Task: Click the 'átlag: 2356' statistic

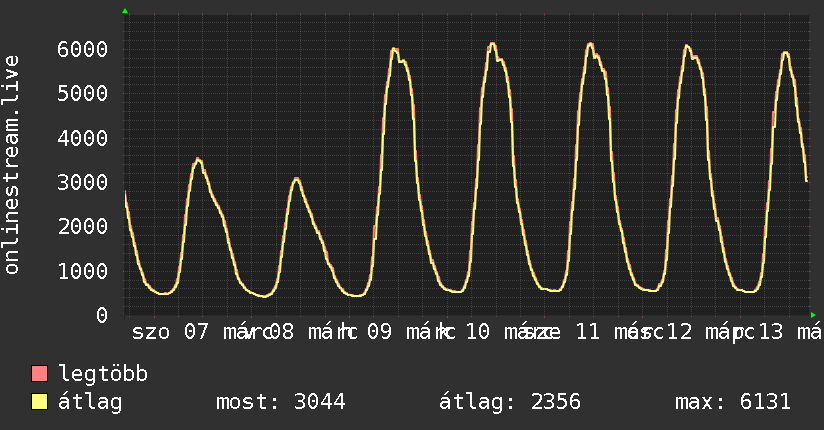Action: click(510, 403)
